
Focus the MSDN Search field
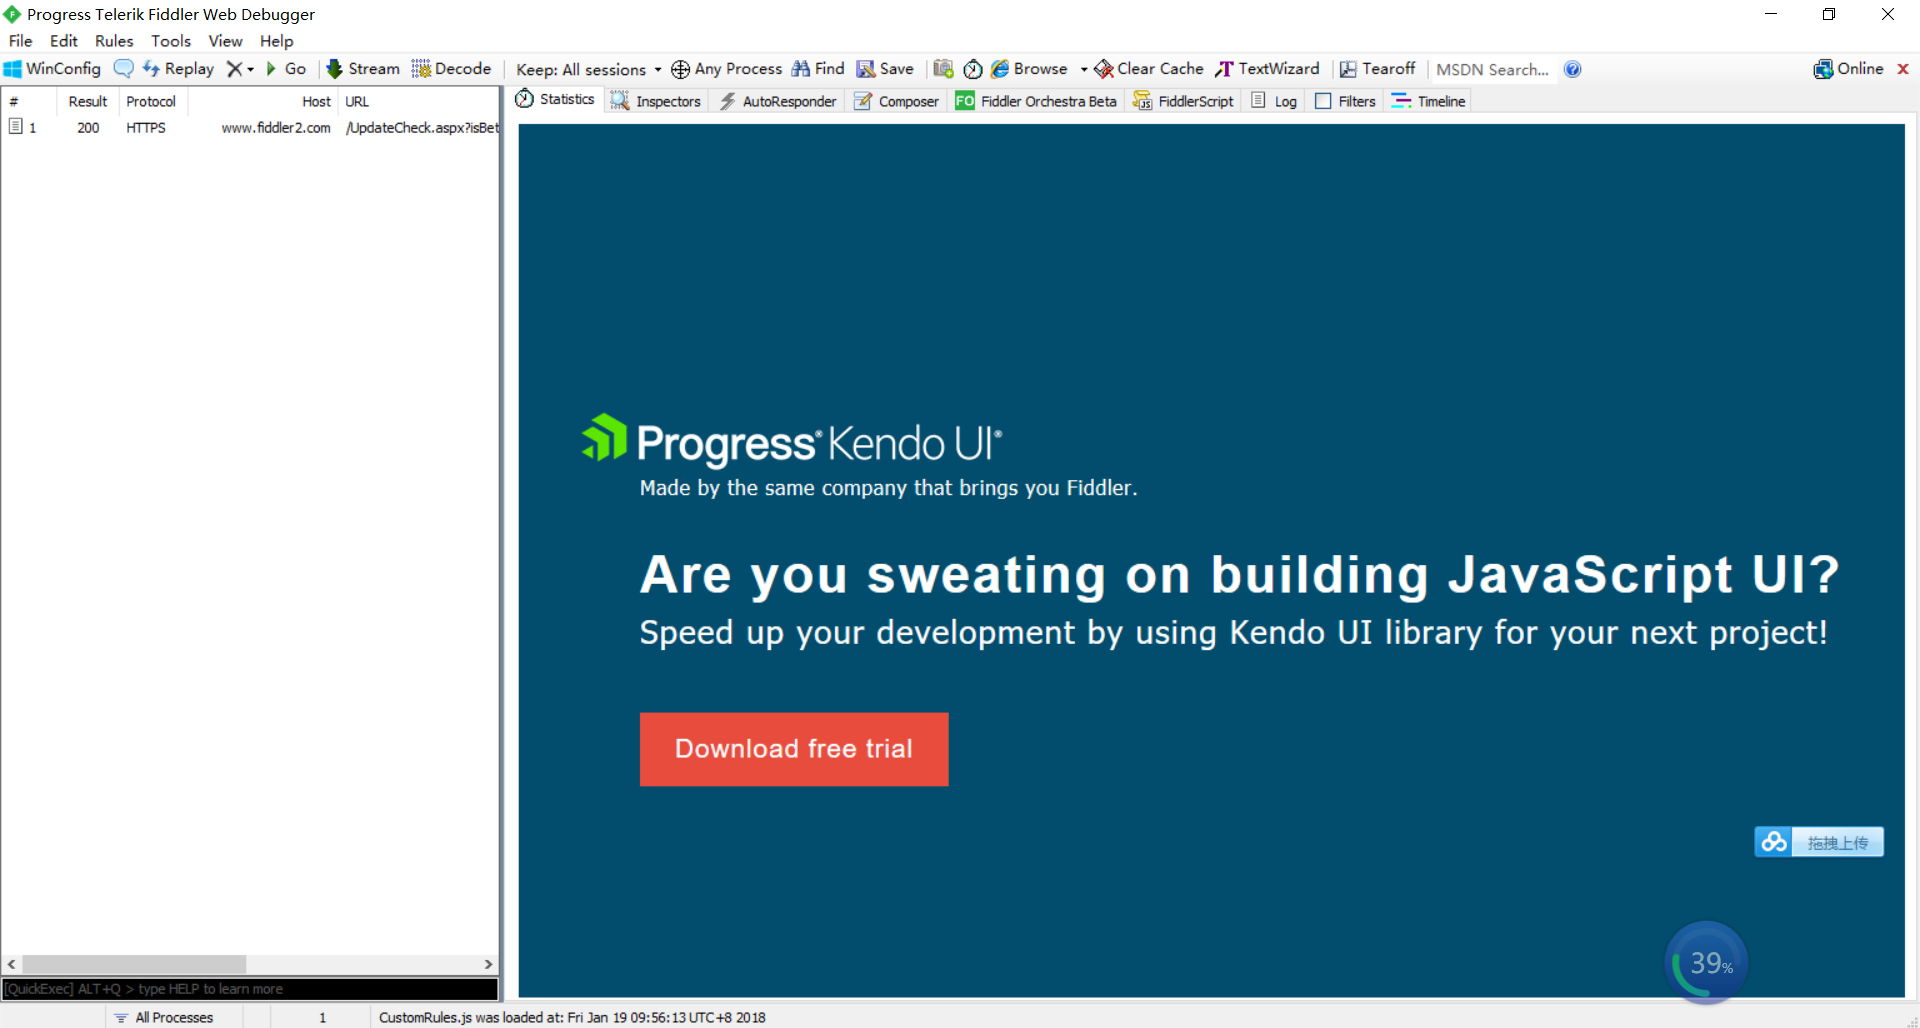click(x=1492, y=69)
